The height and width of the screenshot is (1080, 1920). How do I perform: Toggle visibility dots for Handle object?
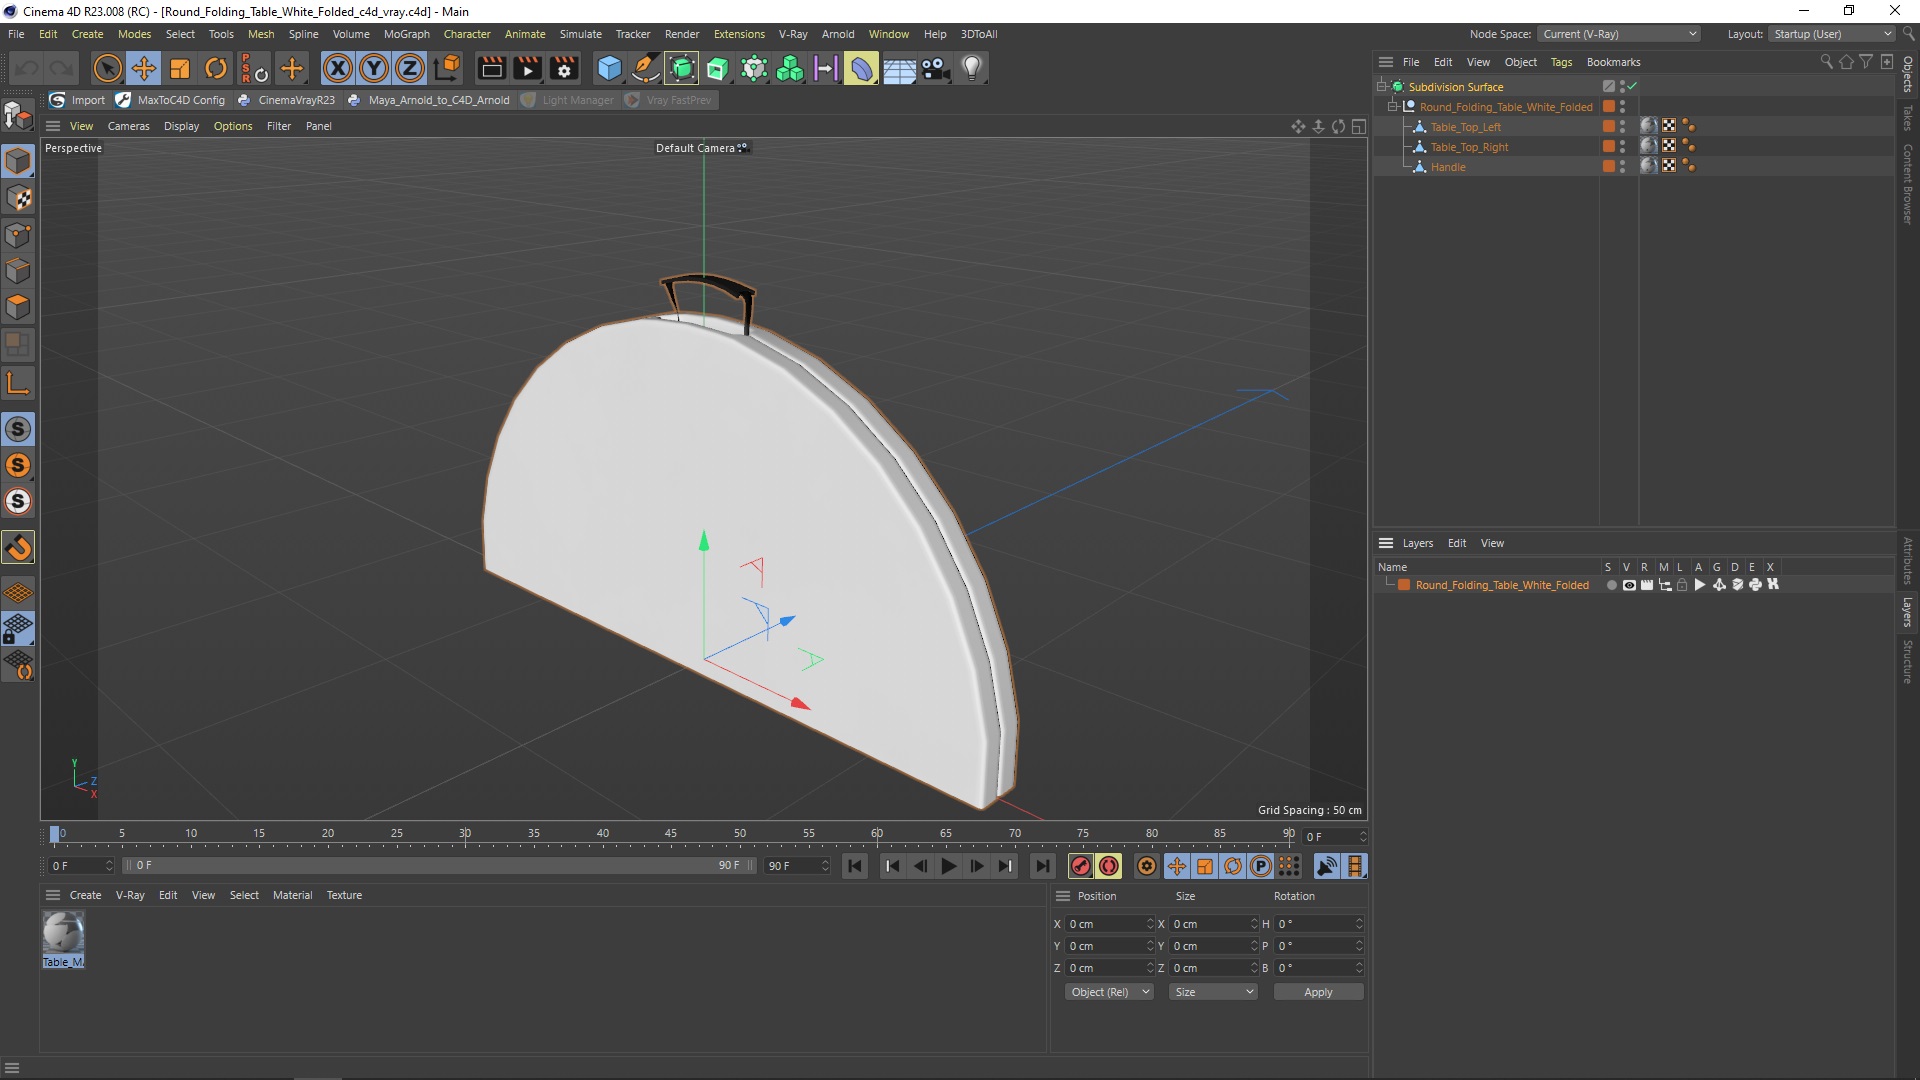tap(1622, 166)
